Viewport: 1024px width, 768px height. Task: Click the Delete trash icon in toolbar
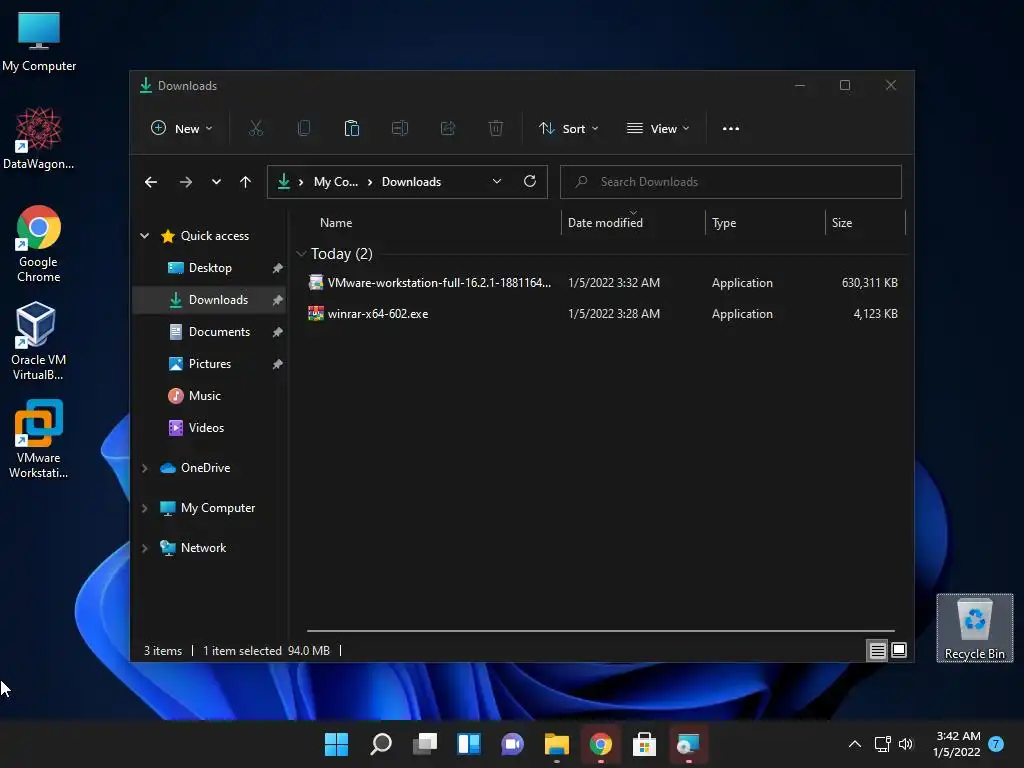pyautogui.click(x=496, y=129)
